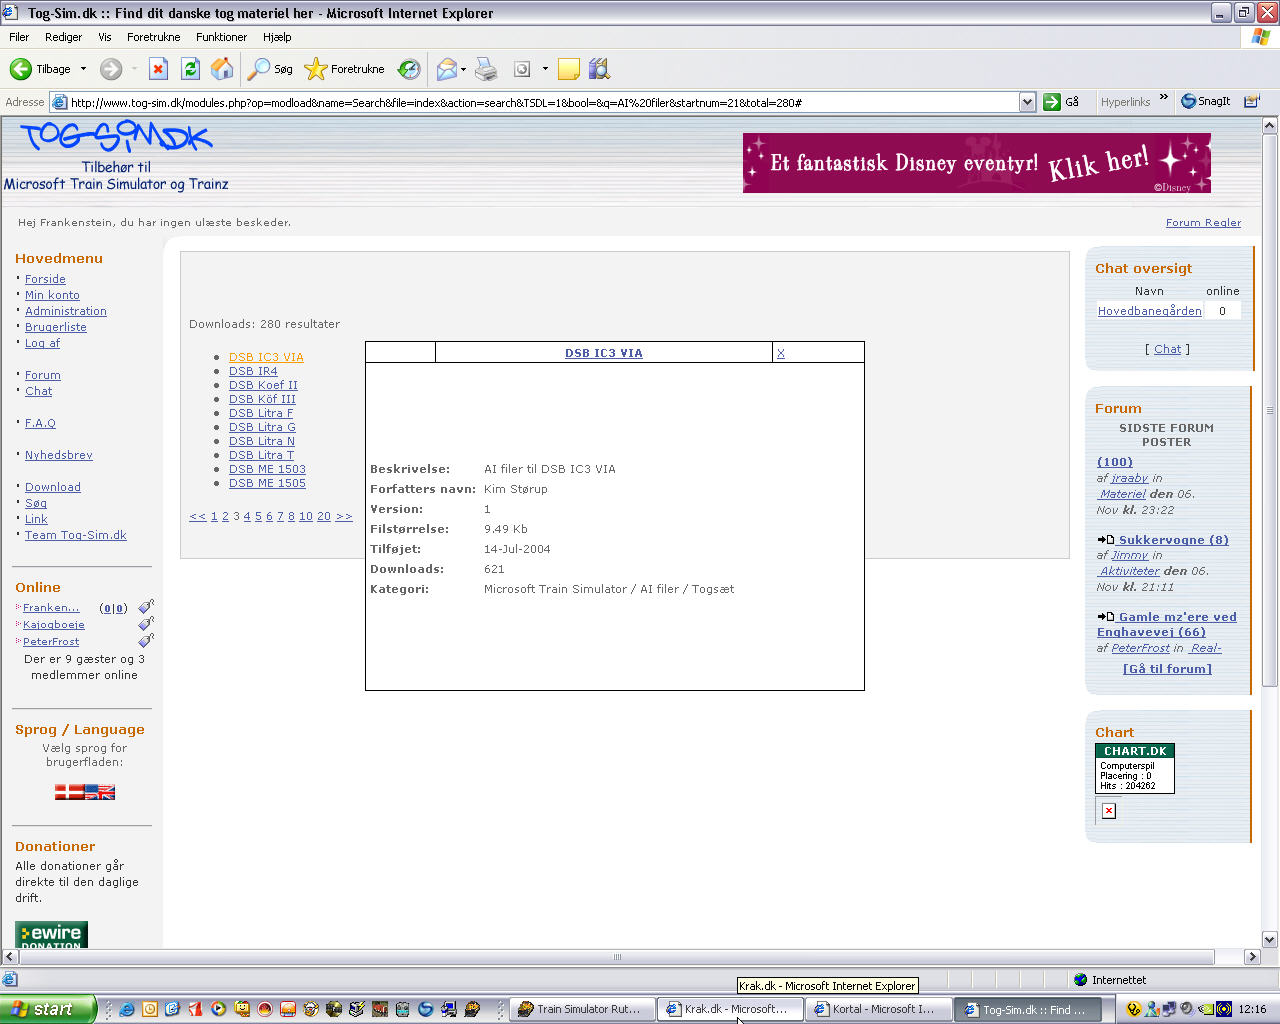Open the PeterFrost online user link
1280x1024 pixels.
51,641
